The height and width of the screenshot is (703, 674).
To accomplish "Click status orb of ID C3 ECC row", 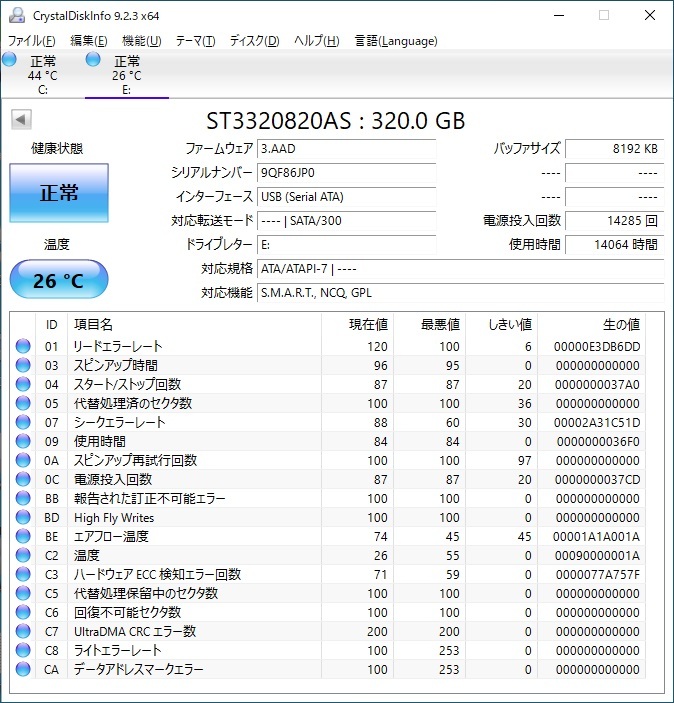I will pos(23,574).
